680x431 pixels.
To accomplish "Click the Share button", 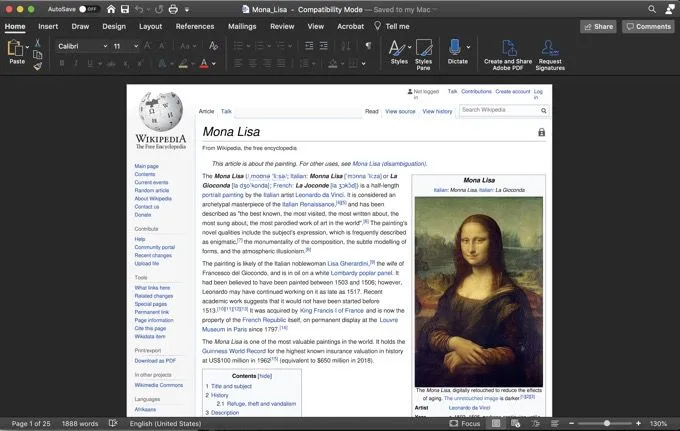I will click(x=598, y=27).
